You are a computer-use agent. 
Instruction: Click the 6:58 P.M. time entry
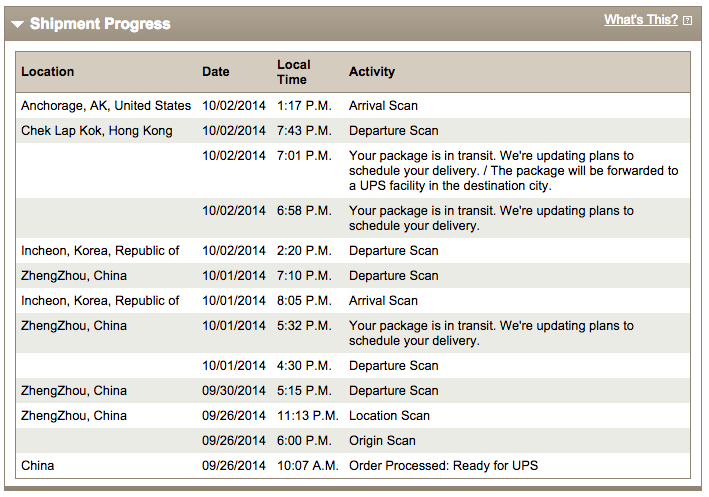(304, 211)
